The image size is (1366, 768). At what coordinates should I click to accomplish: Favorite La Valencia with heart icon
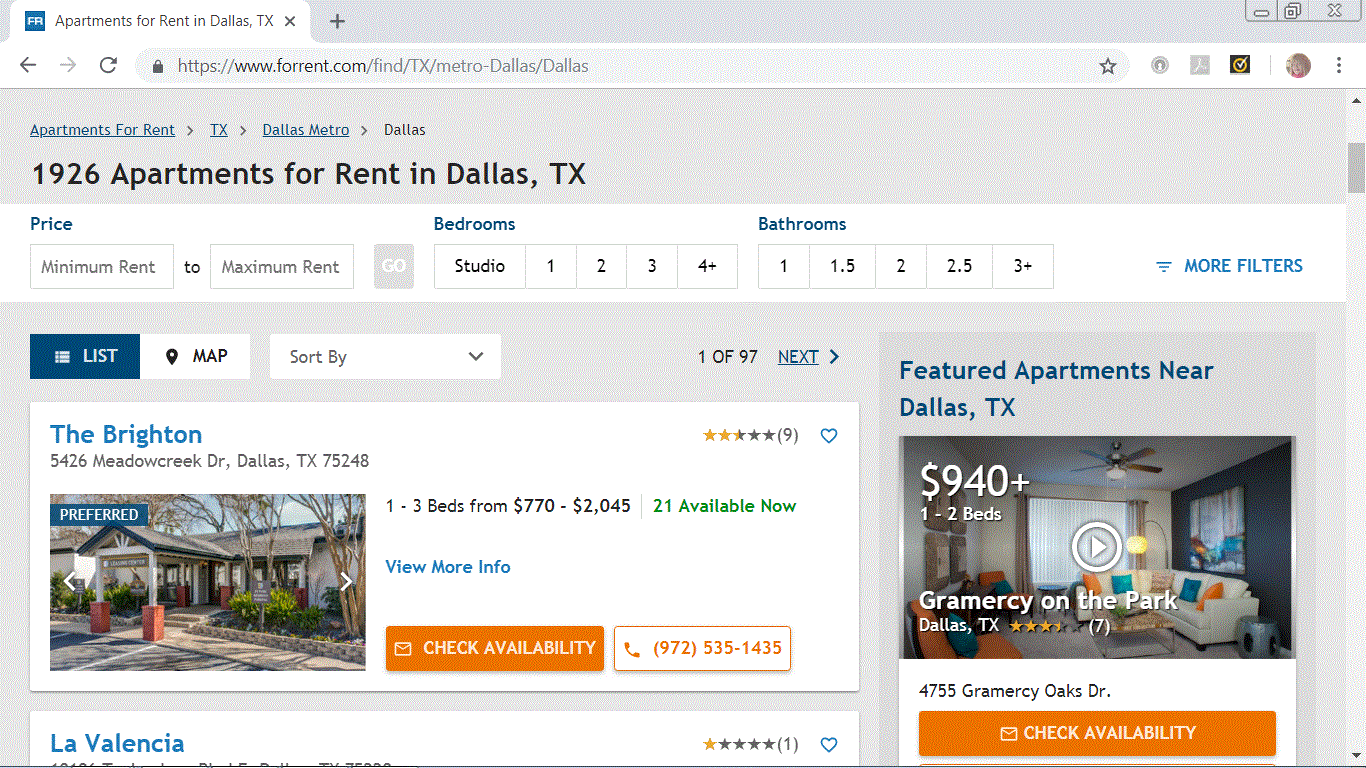pyautogui.click(x=829, y=744)
